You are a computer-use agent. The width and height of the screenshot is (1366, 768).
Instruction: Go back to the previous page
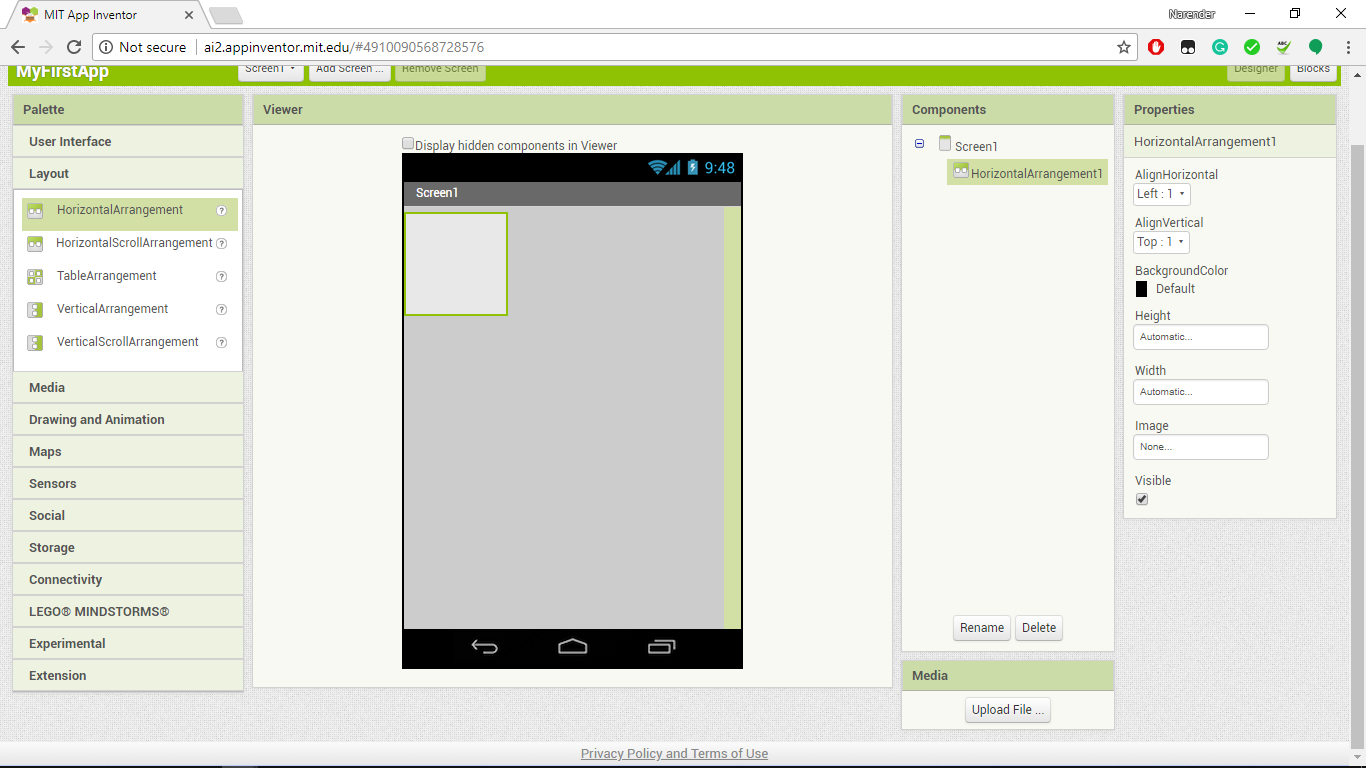pos(18,47)
